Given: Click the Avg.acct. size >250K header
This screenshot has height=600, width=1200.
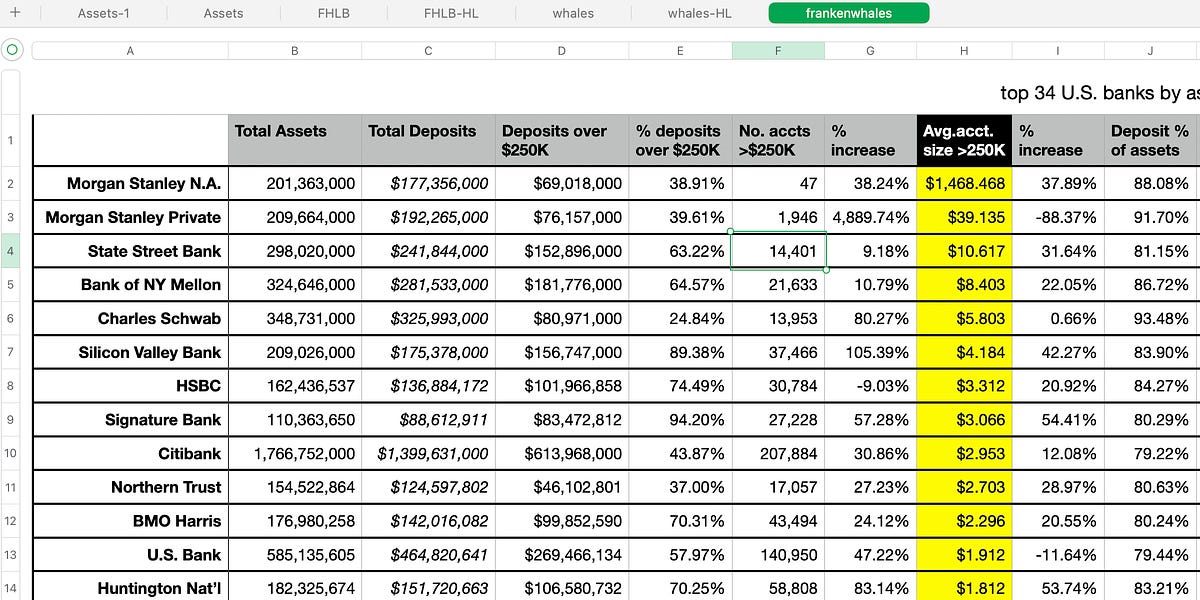Looking at the screenshot, I should pos(964,140).
